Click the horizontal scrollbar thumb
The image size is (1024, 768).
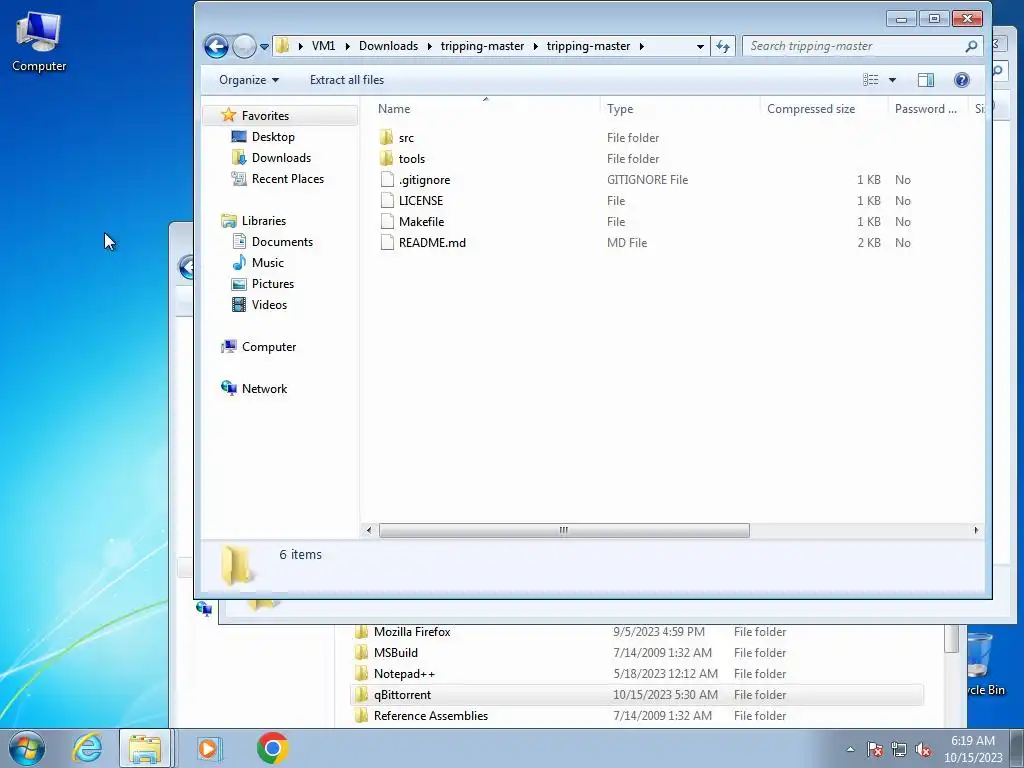pyautogui.click(x=564, y=530)
